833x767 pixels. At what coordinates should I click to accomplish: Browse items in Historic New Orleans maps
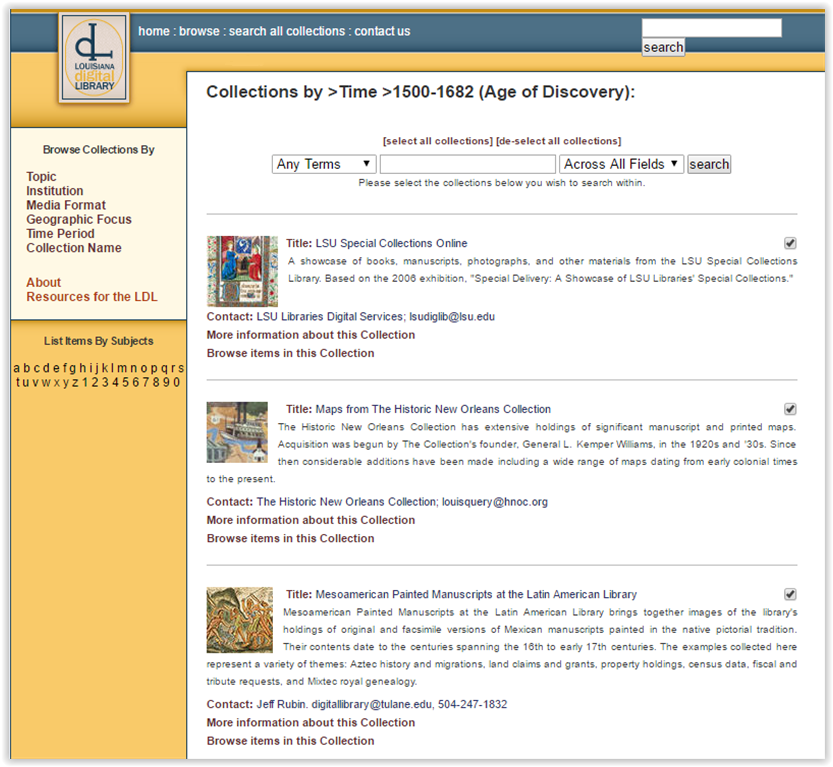(x=290, y=539)
